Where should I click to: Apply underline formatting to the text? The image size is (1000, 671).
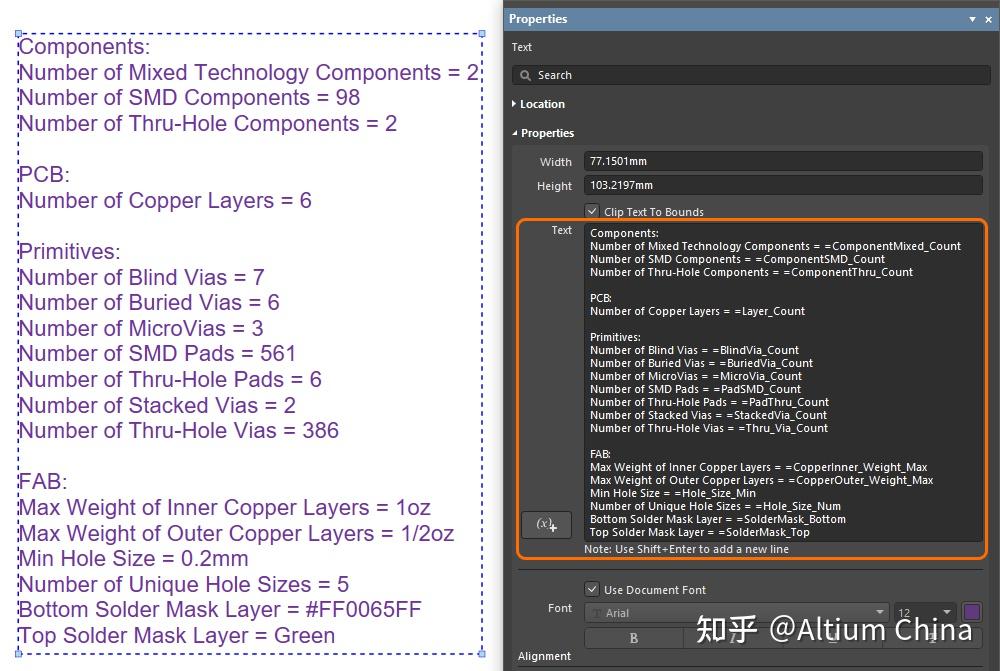832,637
